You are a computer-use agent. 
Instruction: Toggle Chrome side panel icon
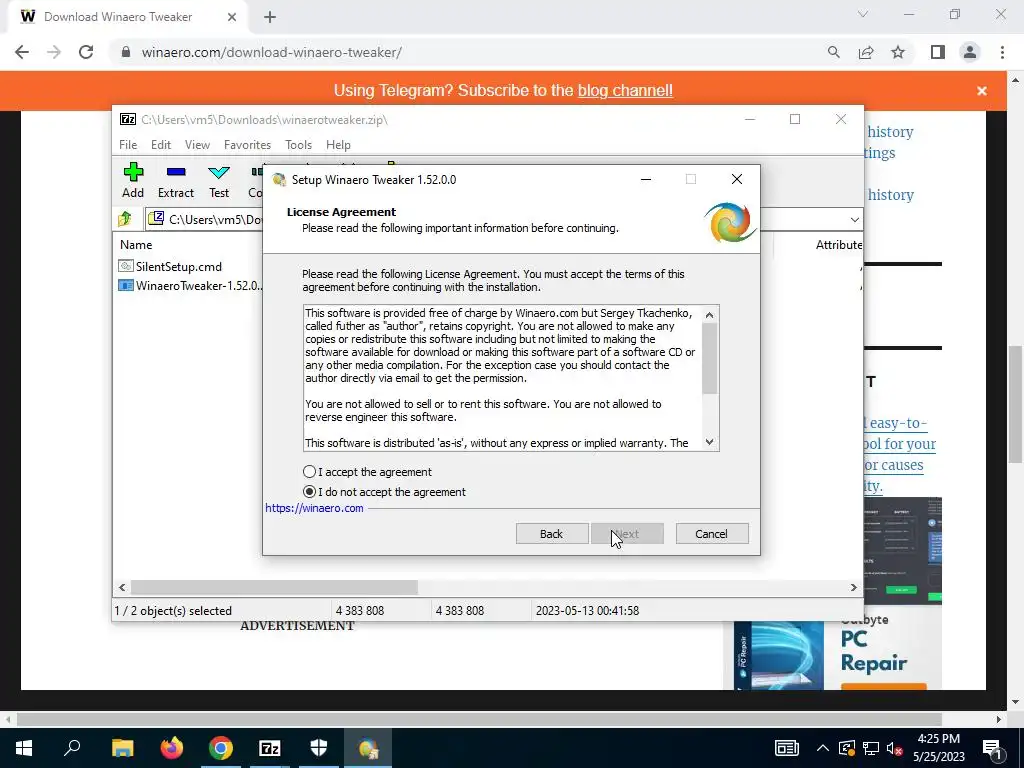938,52
